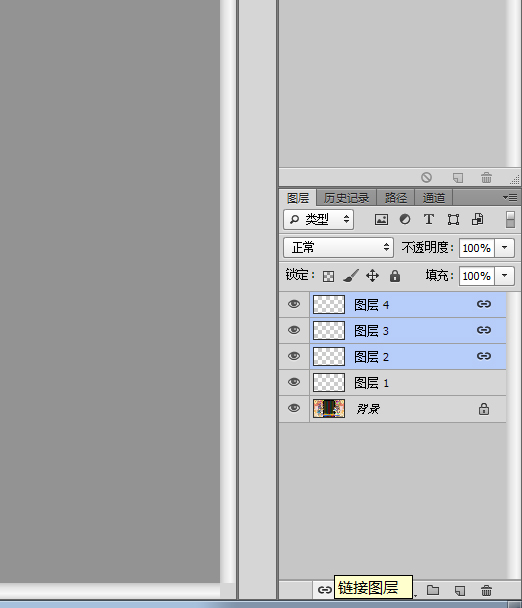Click the delete layer trash icon
Screen dimensions: 522x608
[486, 591]
